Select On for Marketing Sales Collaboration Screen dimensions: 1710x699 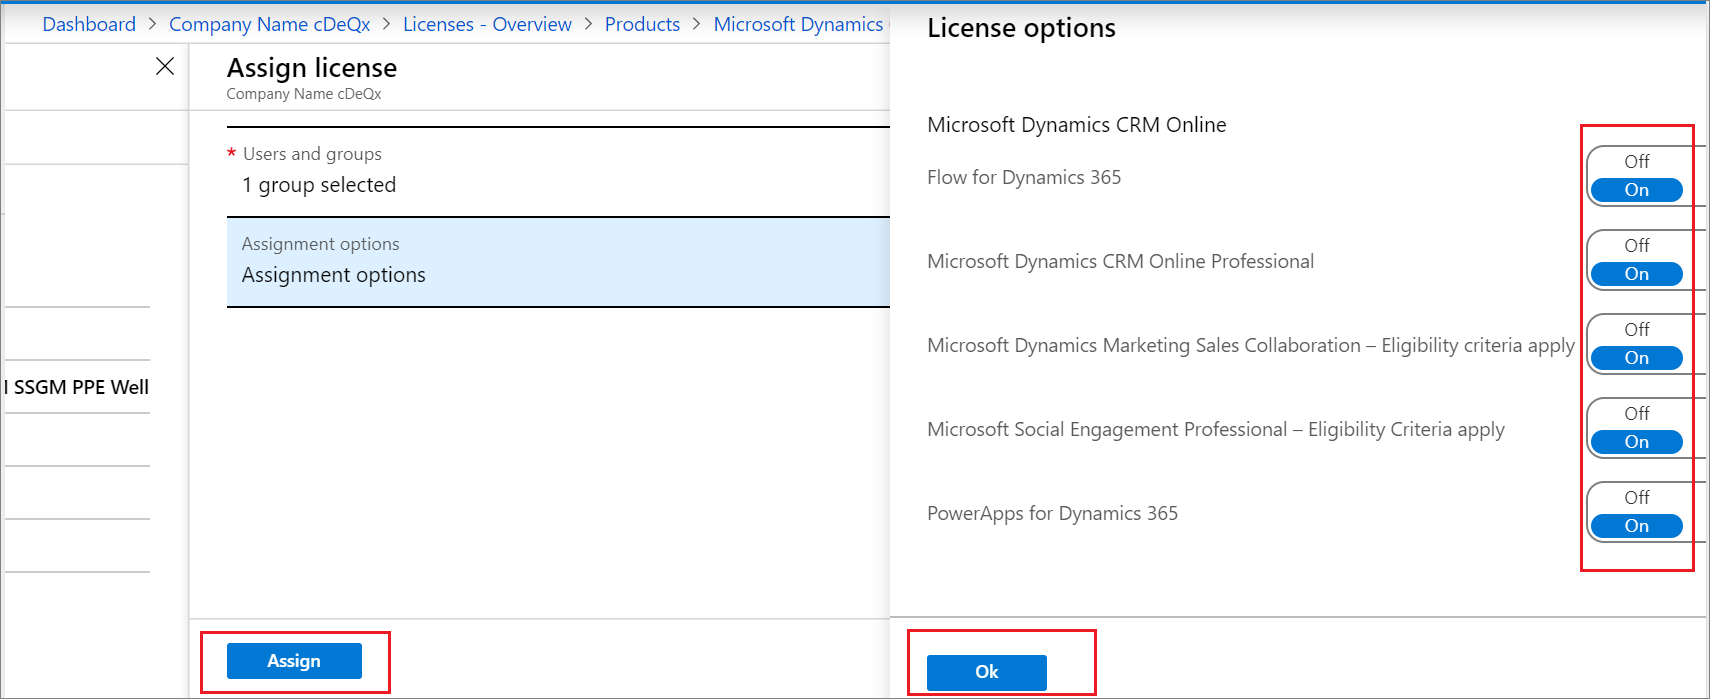[x=1636, y=358]
